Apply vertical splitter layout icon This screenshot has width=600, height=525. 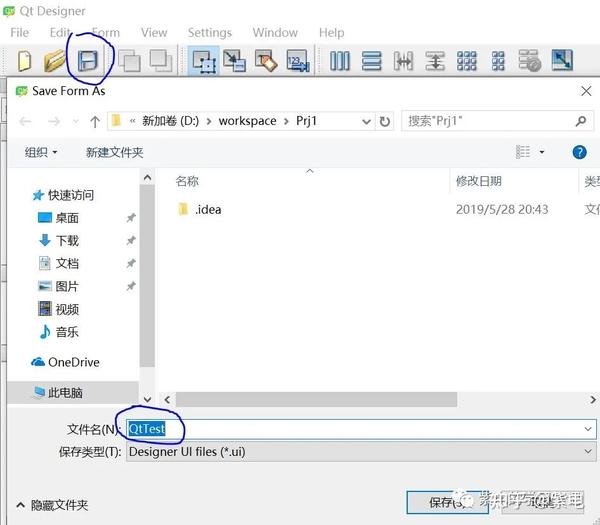coord(435,61)
